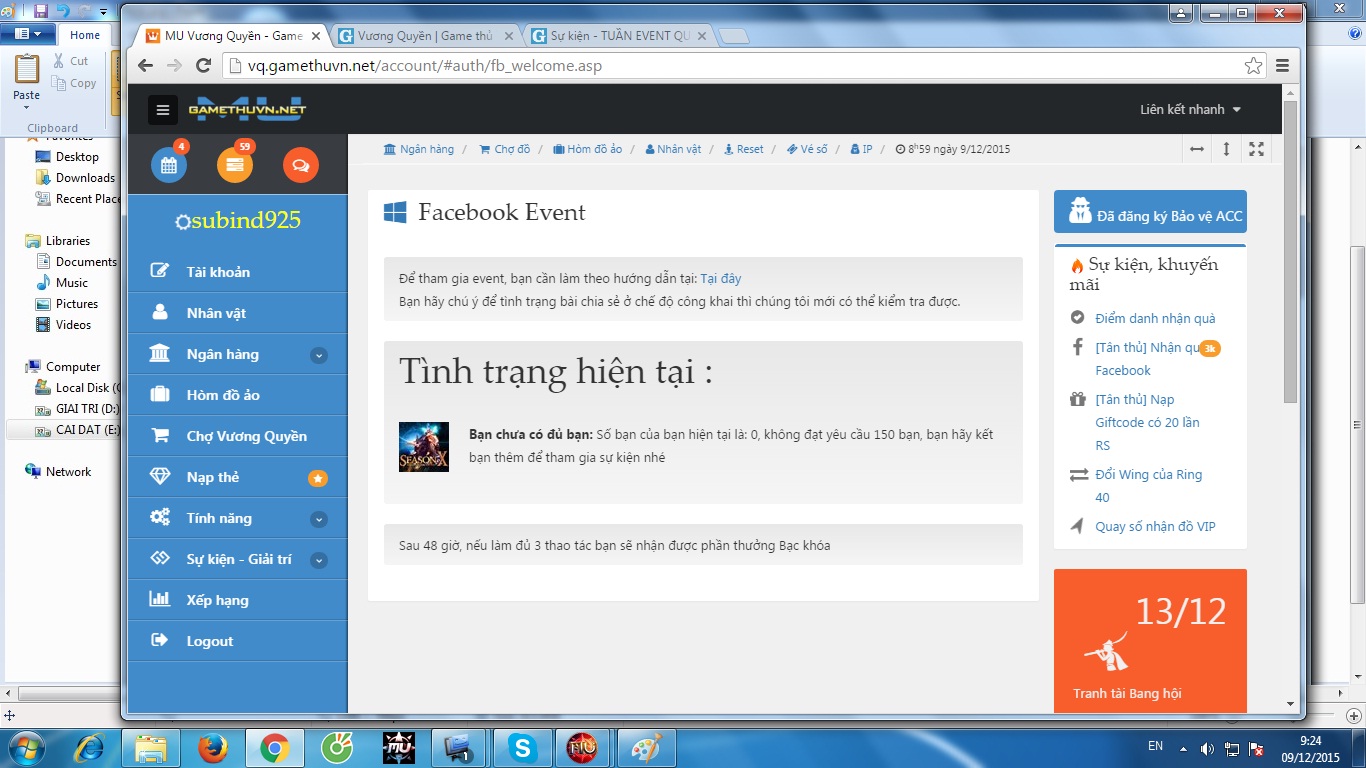Go back with browser back arrow

(146, 66)
